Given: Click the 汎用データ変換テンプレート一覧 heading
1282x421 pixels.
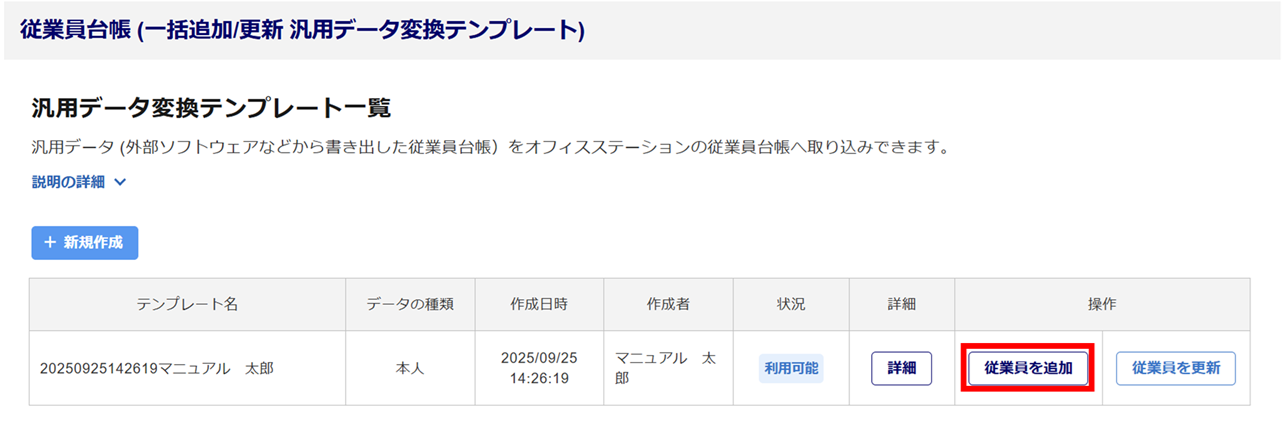Looking at the screenshot, I should click(211, 108).
